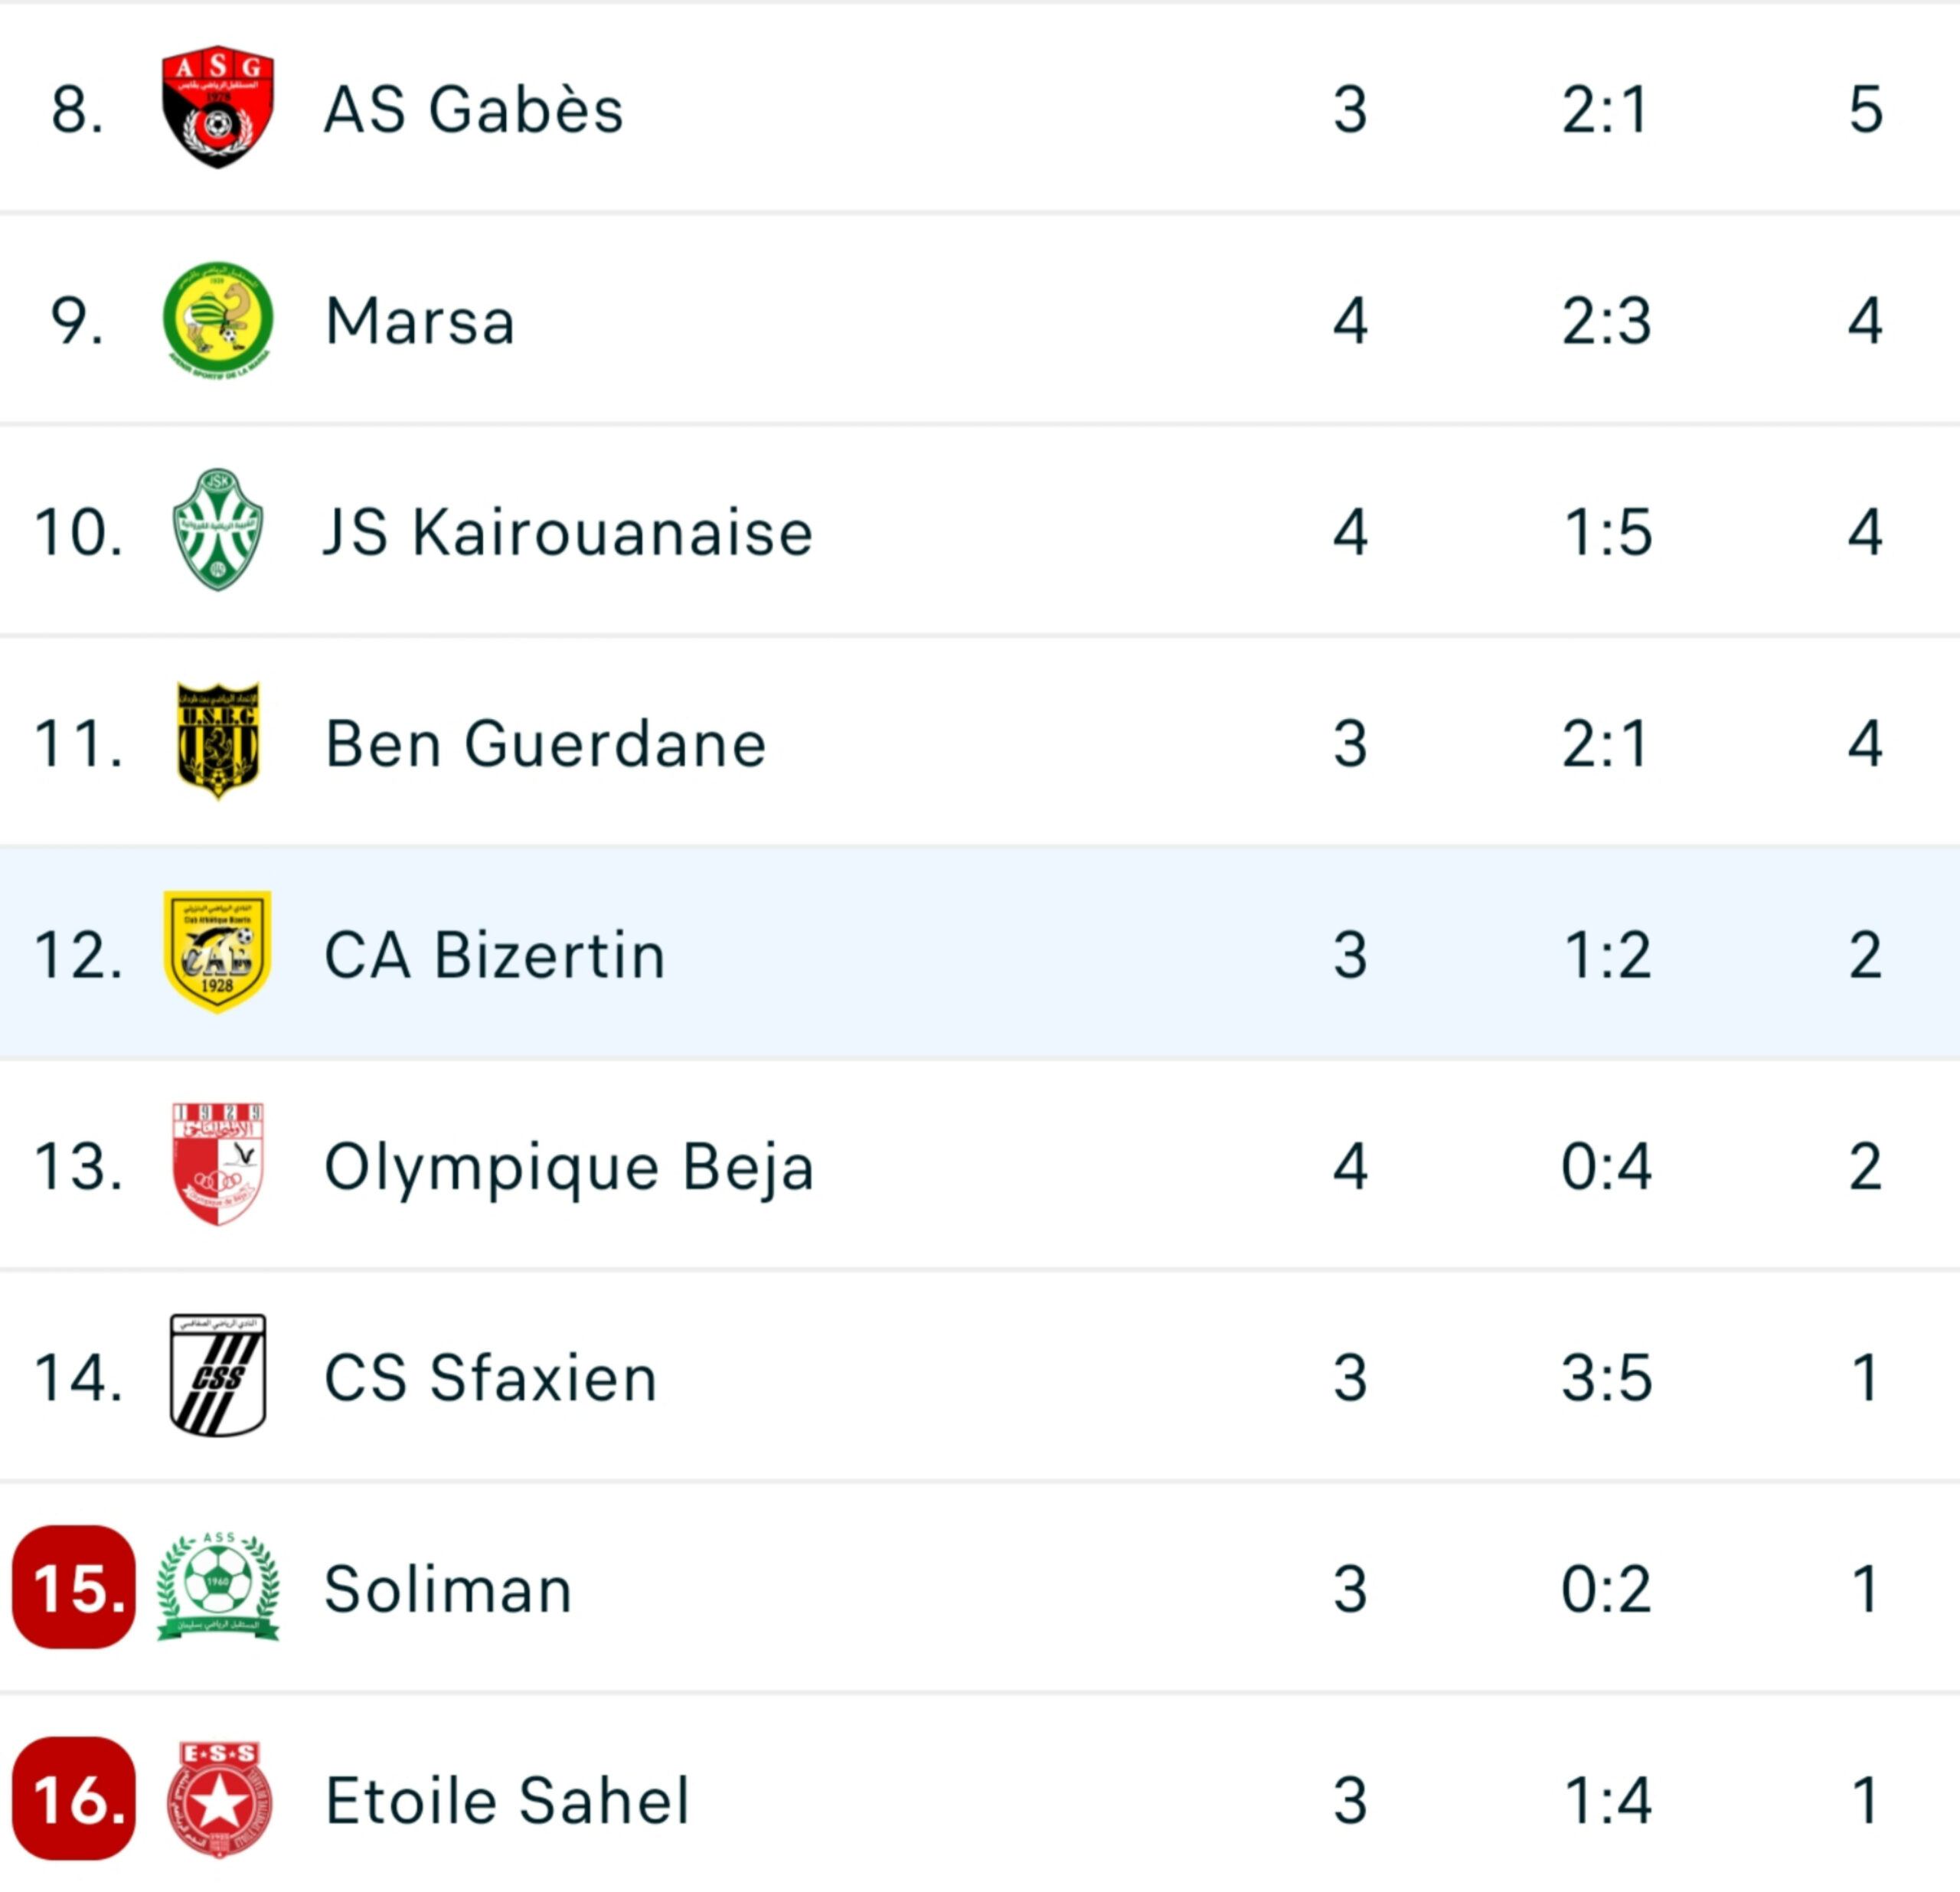
Task: Tap the Ben Guerdane black-yellow badge
Action: [218, 741]
